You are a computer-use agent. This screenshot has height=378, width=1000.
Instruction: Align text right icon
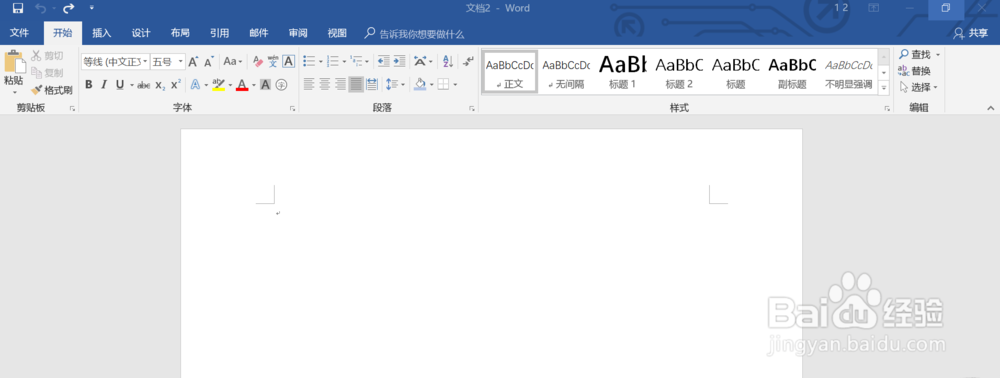click(x=341, y=84)
